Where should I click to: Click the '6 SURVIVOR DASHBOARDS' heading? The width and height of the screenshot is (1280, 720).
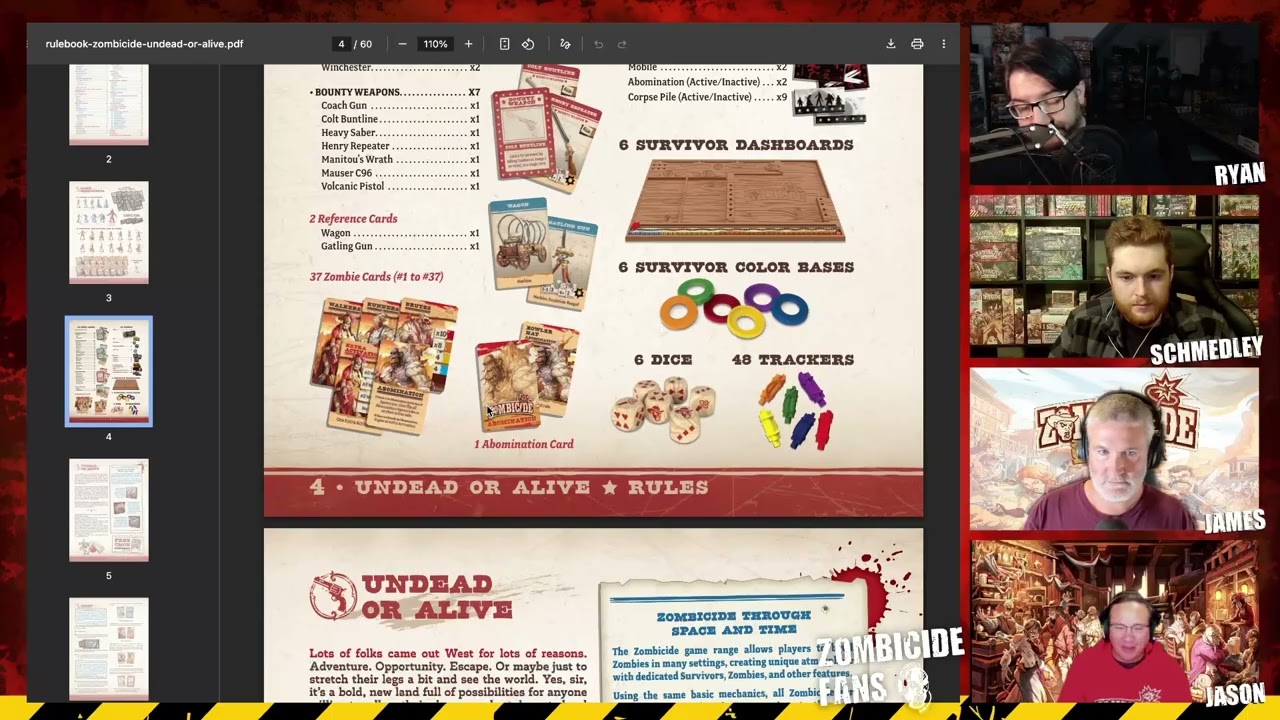tap(736, 145)
